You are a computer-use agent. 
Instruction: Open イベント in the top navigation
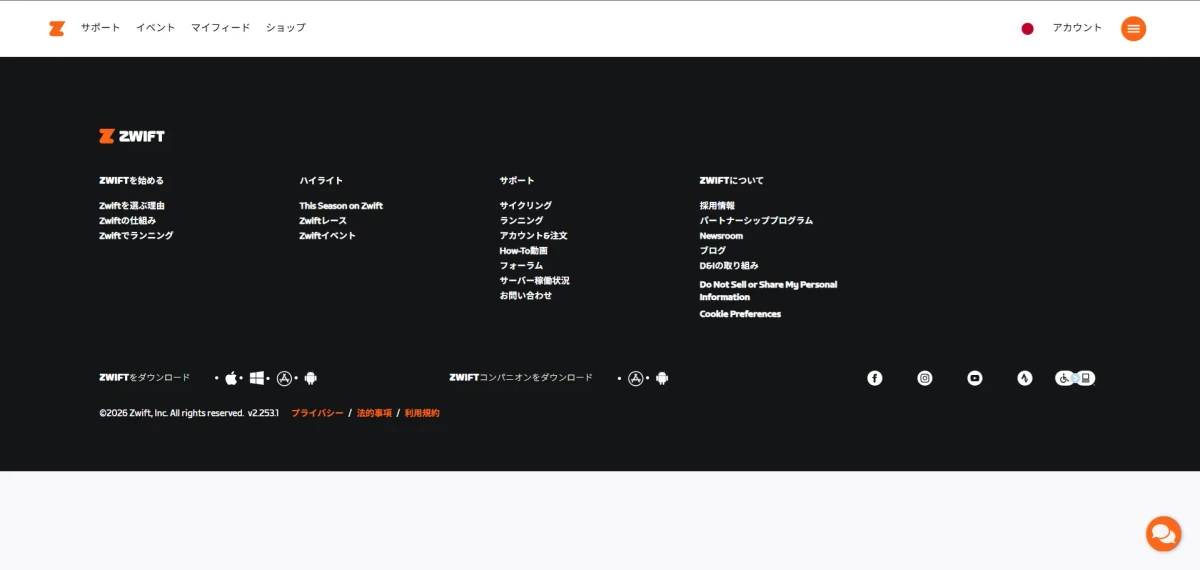pos(156,28)
